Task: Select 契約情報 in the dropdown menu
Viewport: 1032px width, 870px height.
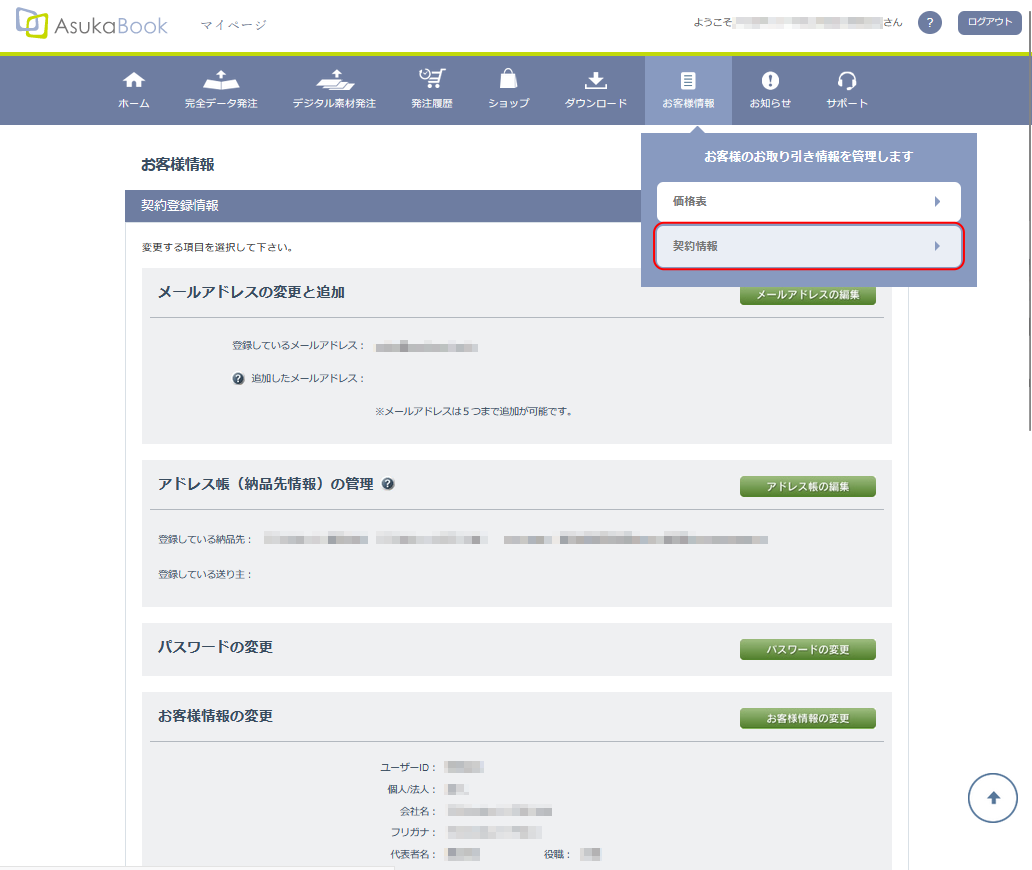Action: [x=808, y=246]
